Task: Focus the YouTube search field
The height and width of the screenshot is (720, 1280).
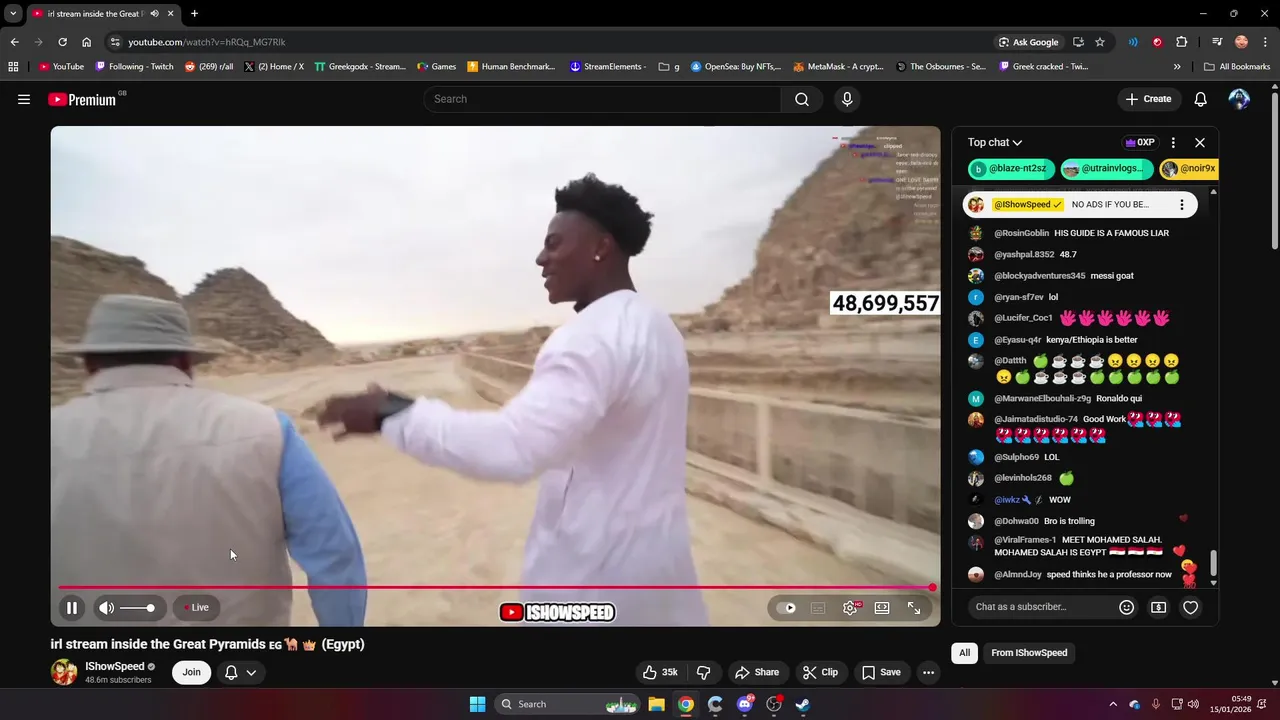Action: (x=603, y=99)
